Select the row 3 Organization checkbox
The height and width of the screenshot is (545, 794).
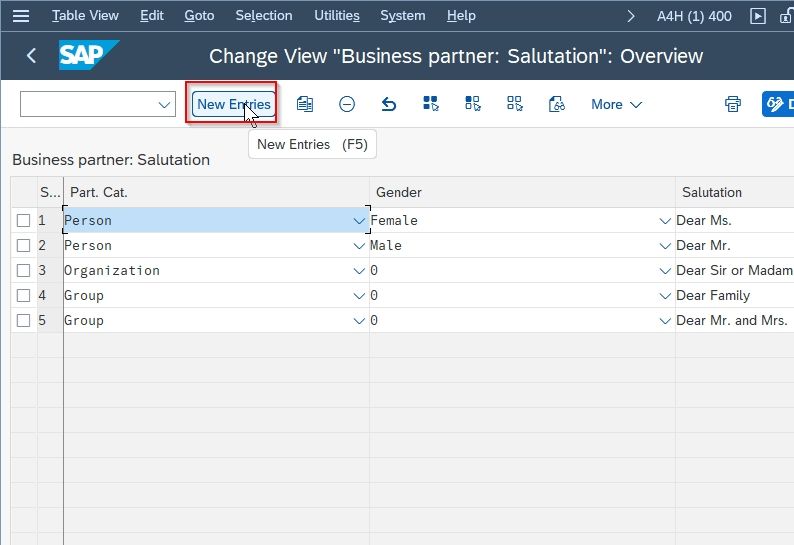[x=23, y=270]
